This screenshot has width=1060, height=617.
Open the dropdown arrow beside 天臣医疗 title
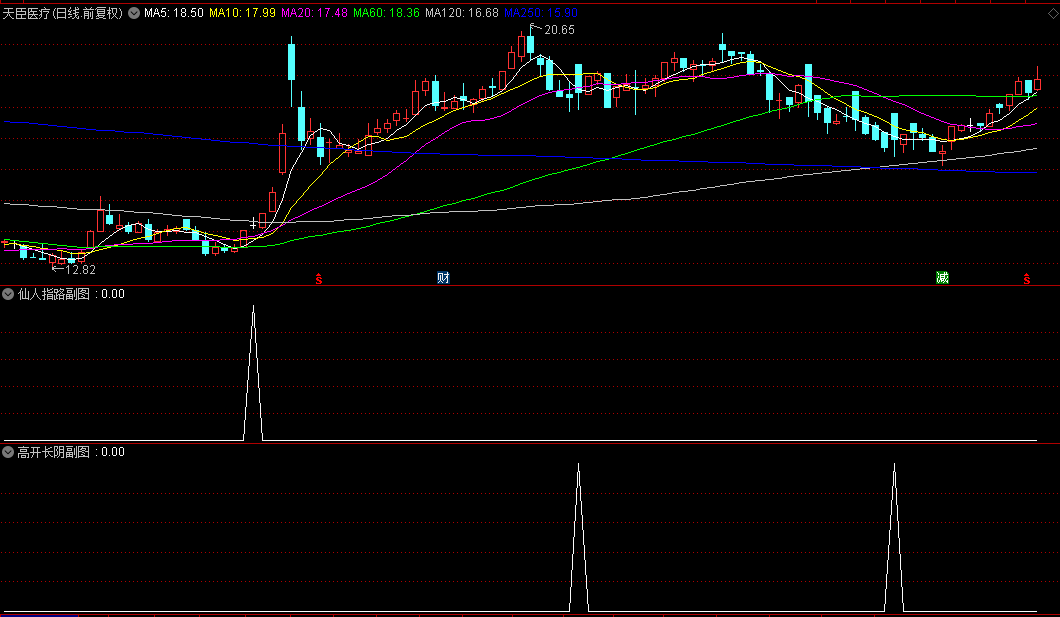click(134, 14)
